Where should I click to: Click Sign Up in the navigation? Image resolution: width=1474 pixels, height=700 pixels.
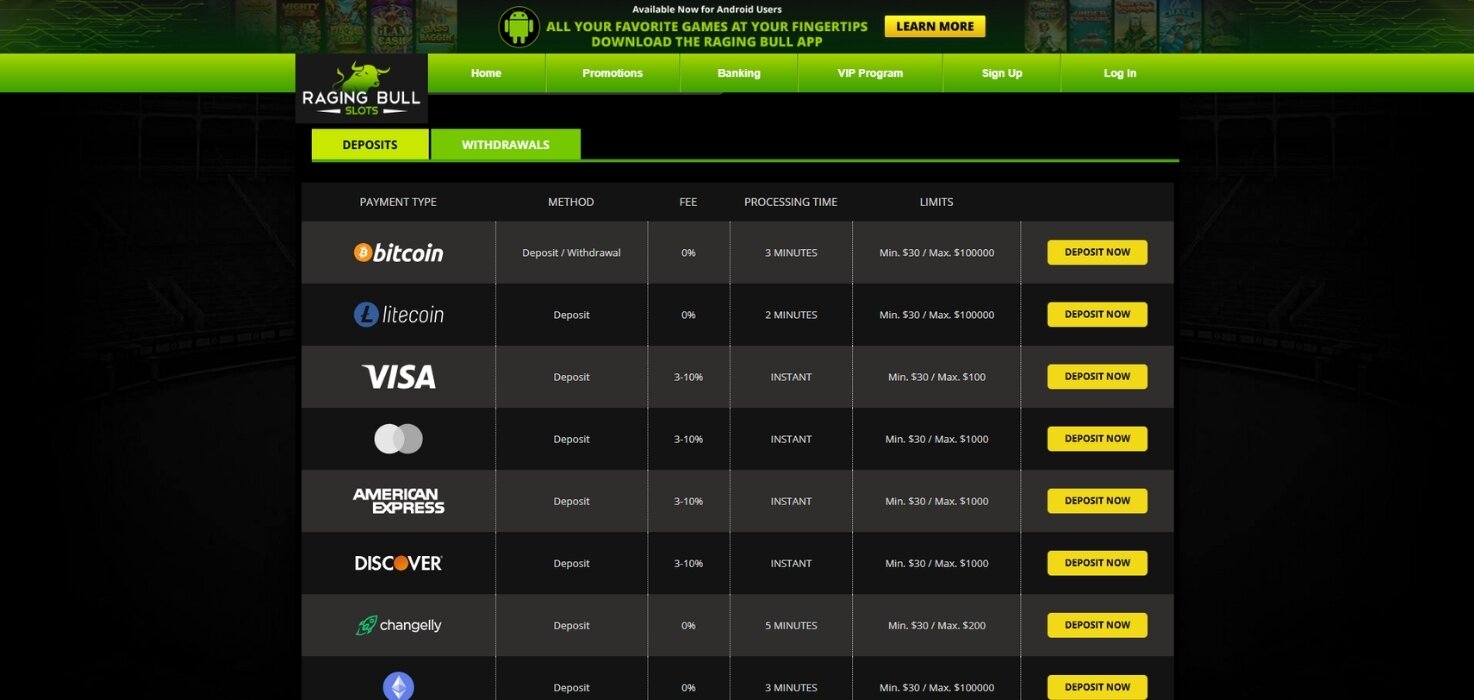(1001, 73)
